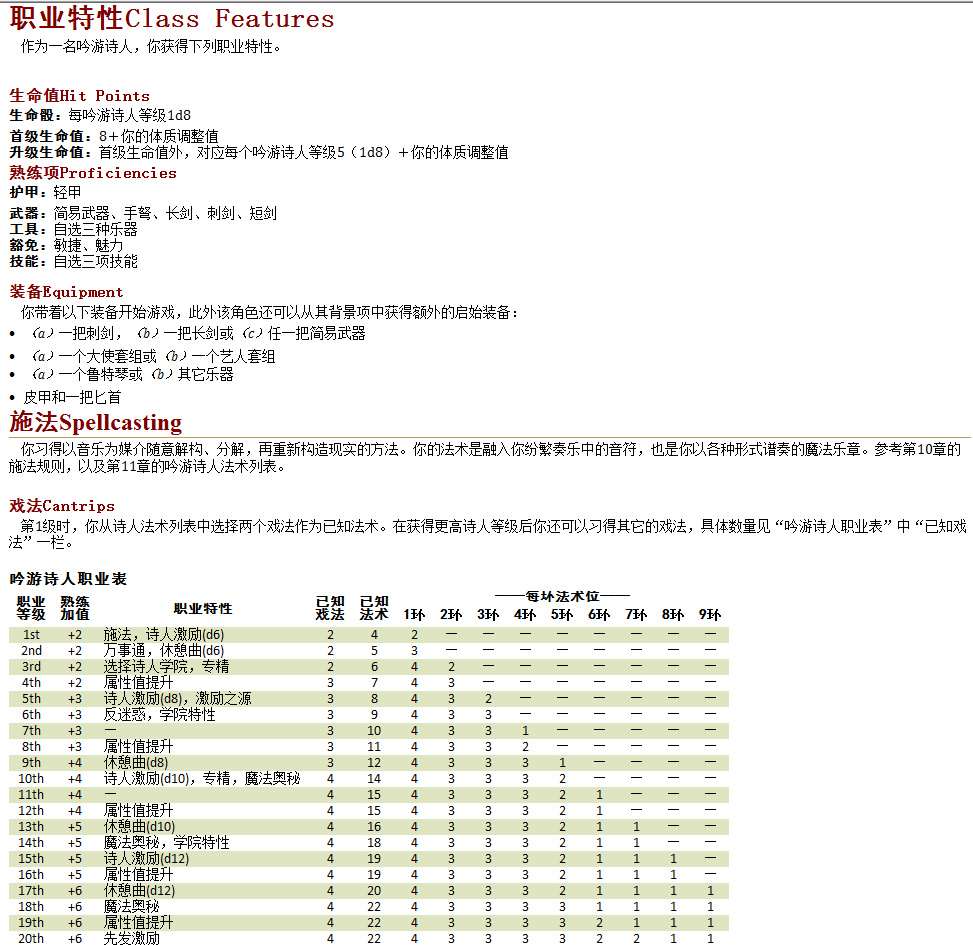Click the 万事通，休憩曲(d6) entry
This screenshot has width=973, height=945.
tap(164, 650)
